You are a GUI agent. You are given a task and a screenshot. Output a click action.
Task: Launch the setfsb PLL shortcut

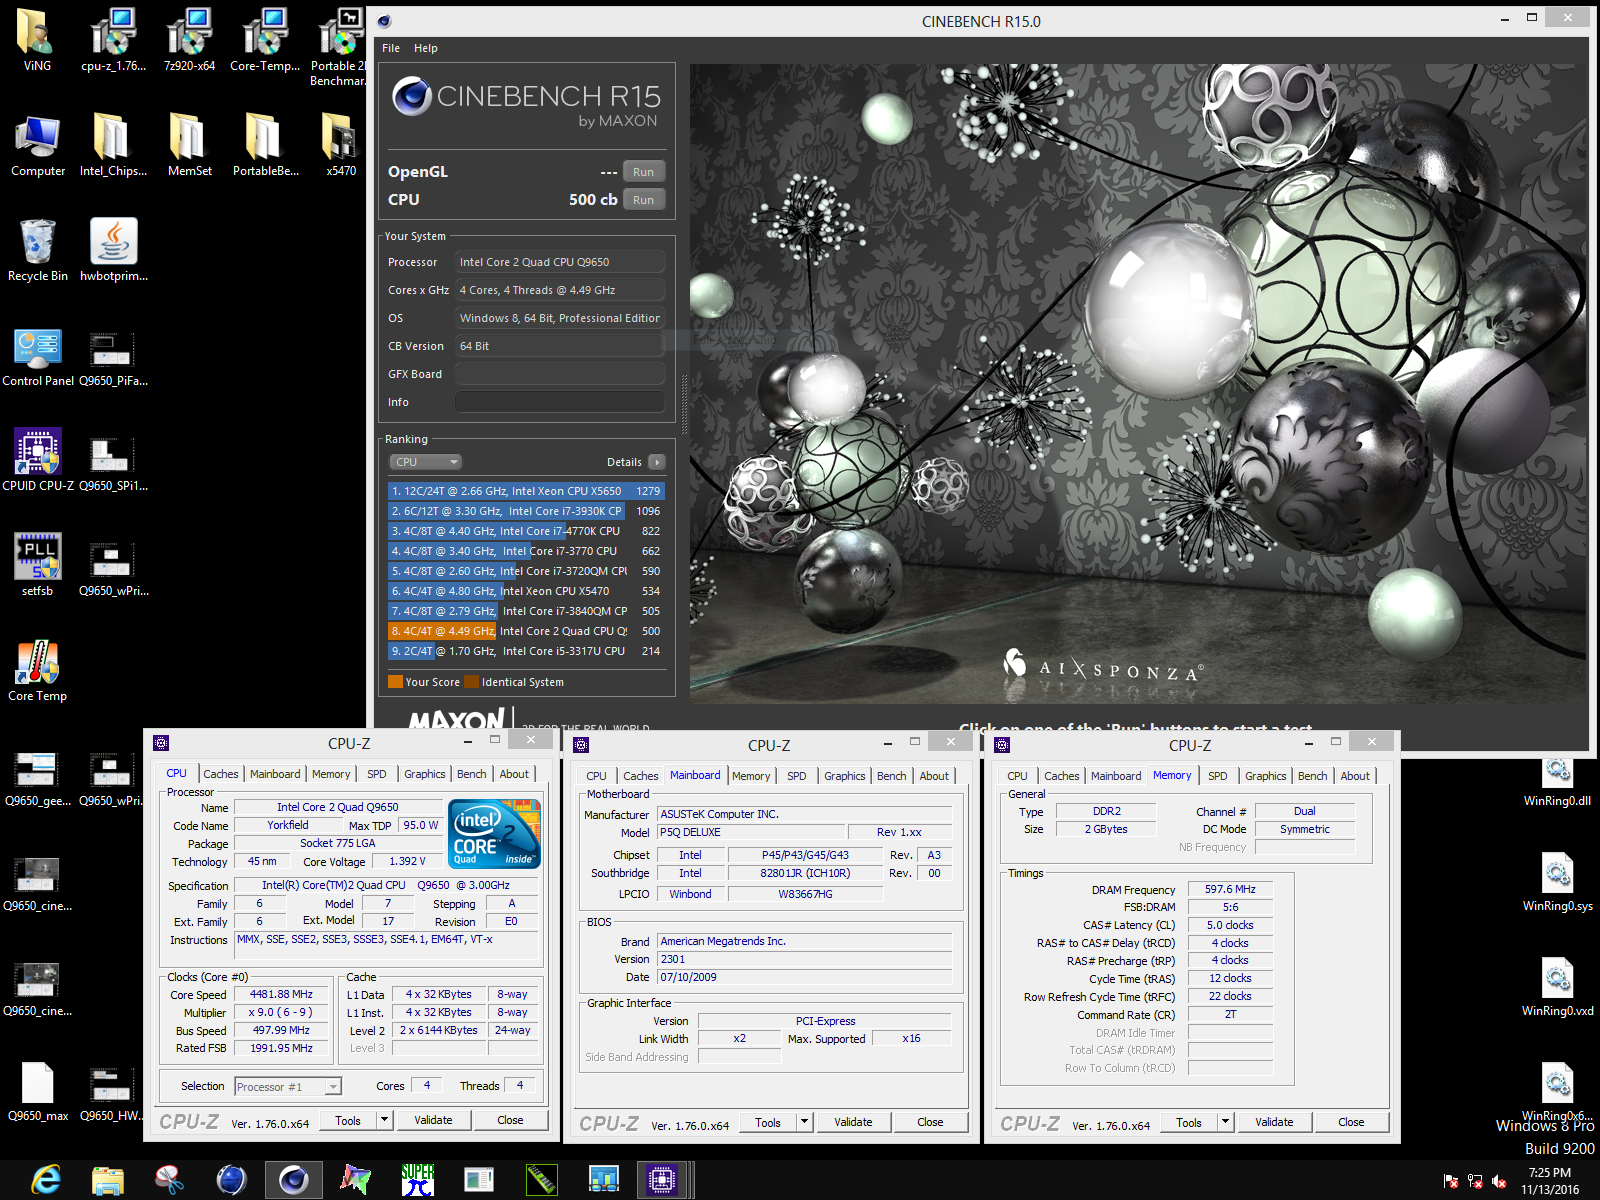pyautogui.click(x=38, y=565)
